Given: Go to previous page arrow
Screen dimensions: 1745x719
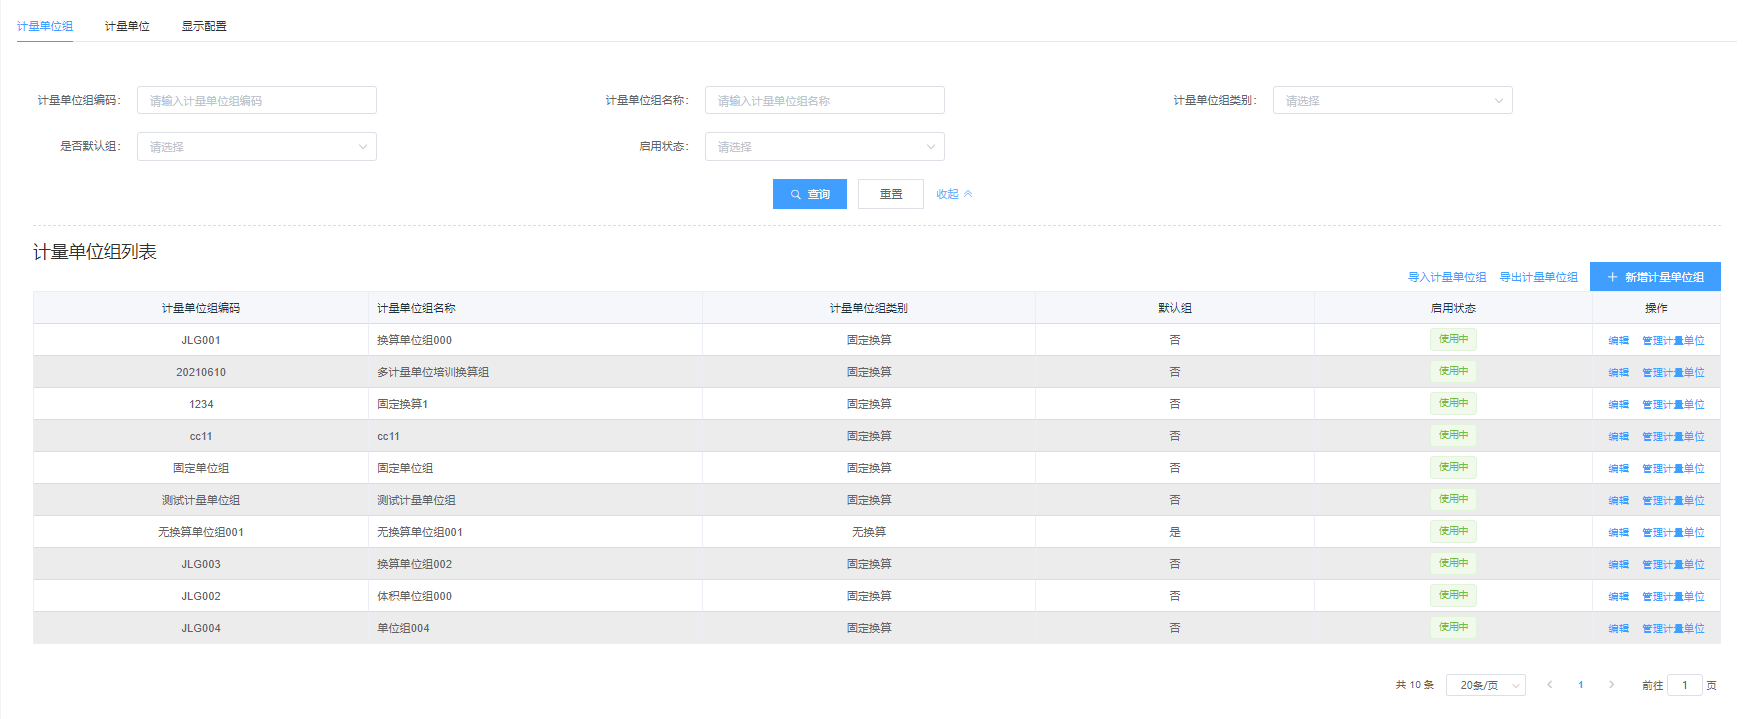Looking at the screenshot, I should [1549, 685].
